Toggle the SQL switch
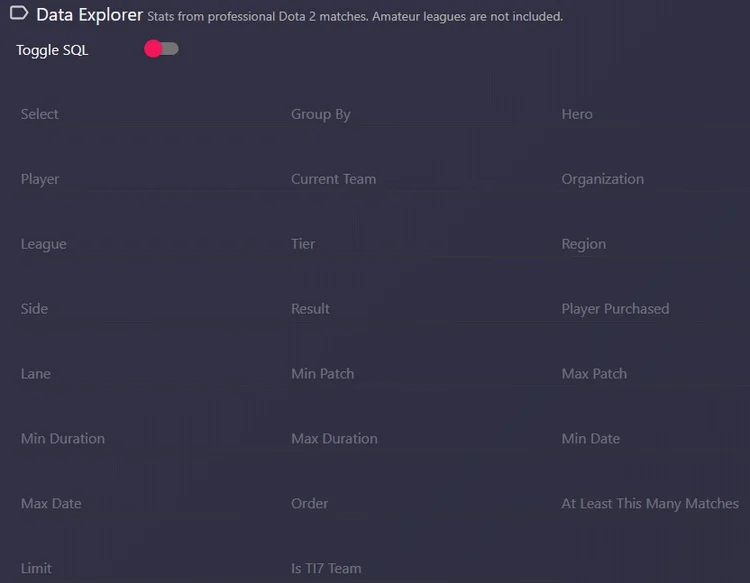750x583 pixels. coord(161,49)
